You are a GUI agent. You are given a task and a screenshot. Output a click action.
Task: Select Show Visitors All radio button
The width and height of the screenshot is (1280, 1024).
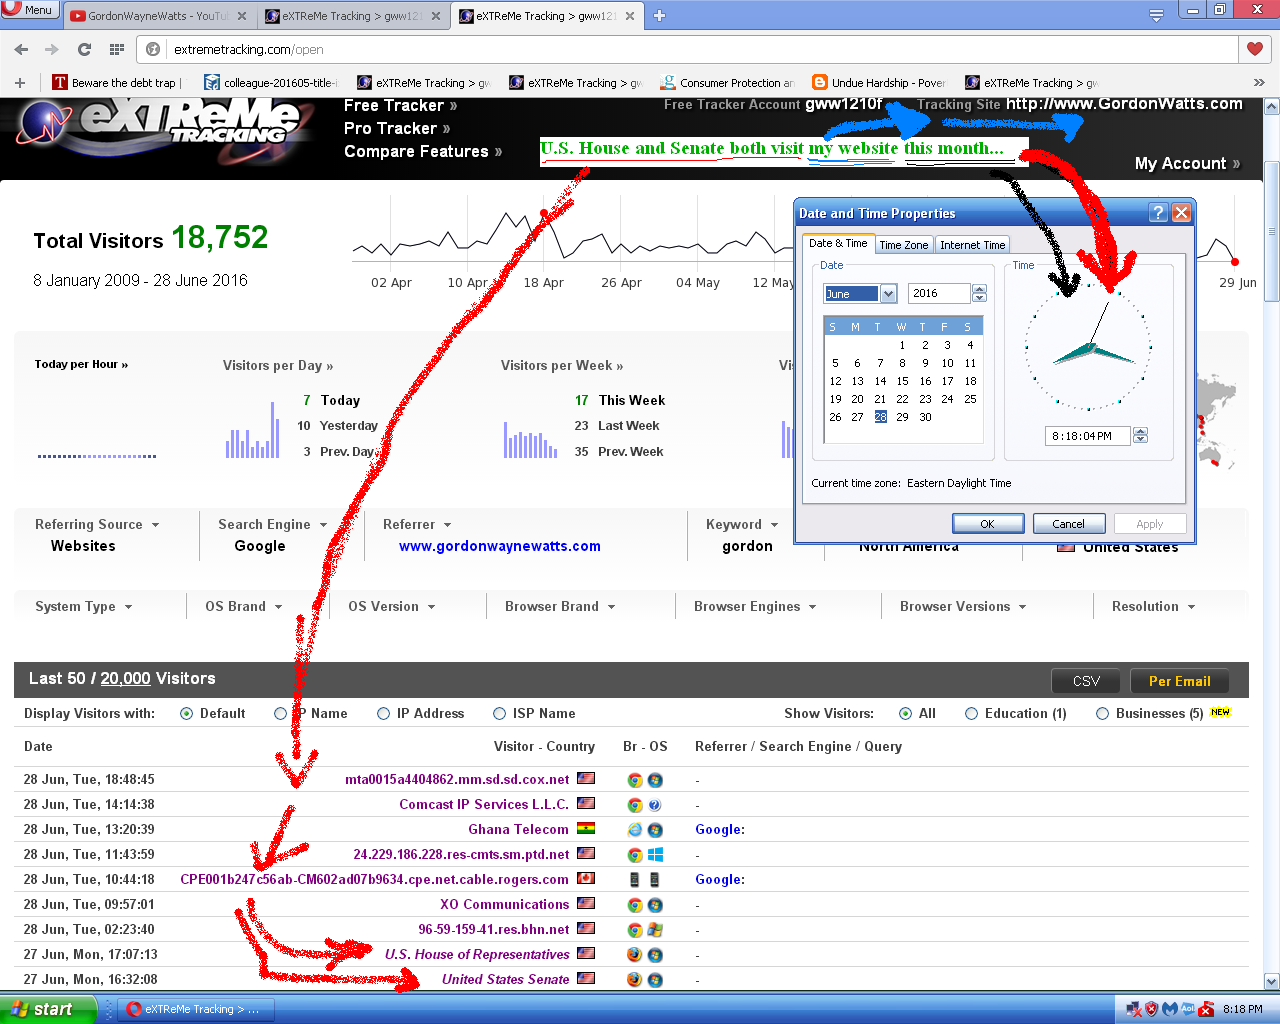coord(905,714)
